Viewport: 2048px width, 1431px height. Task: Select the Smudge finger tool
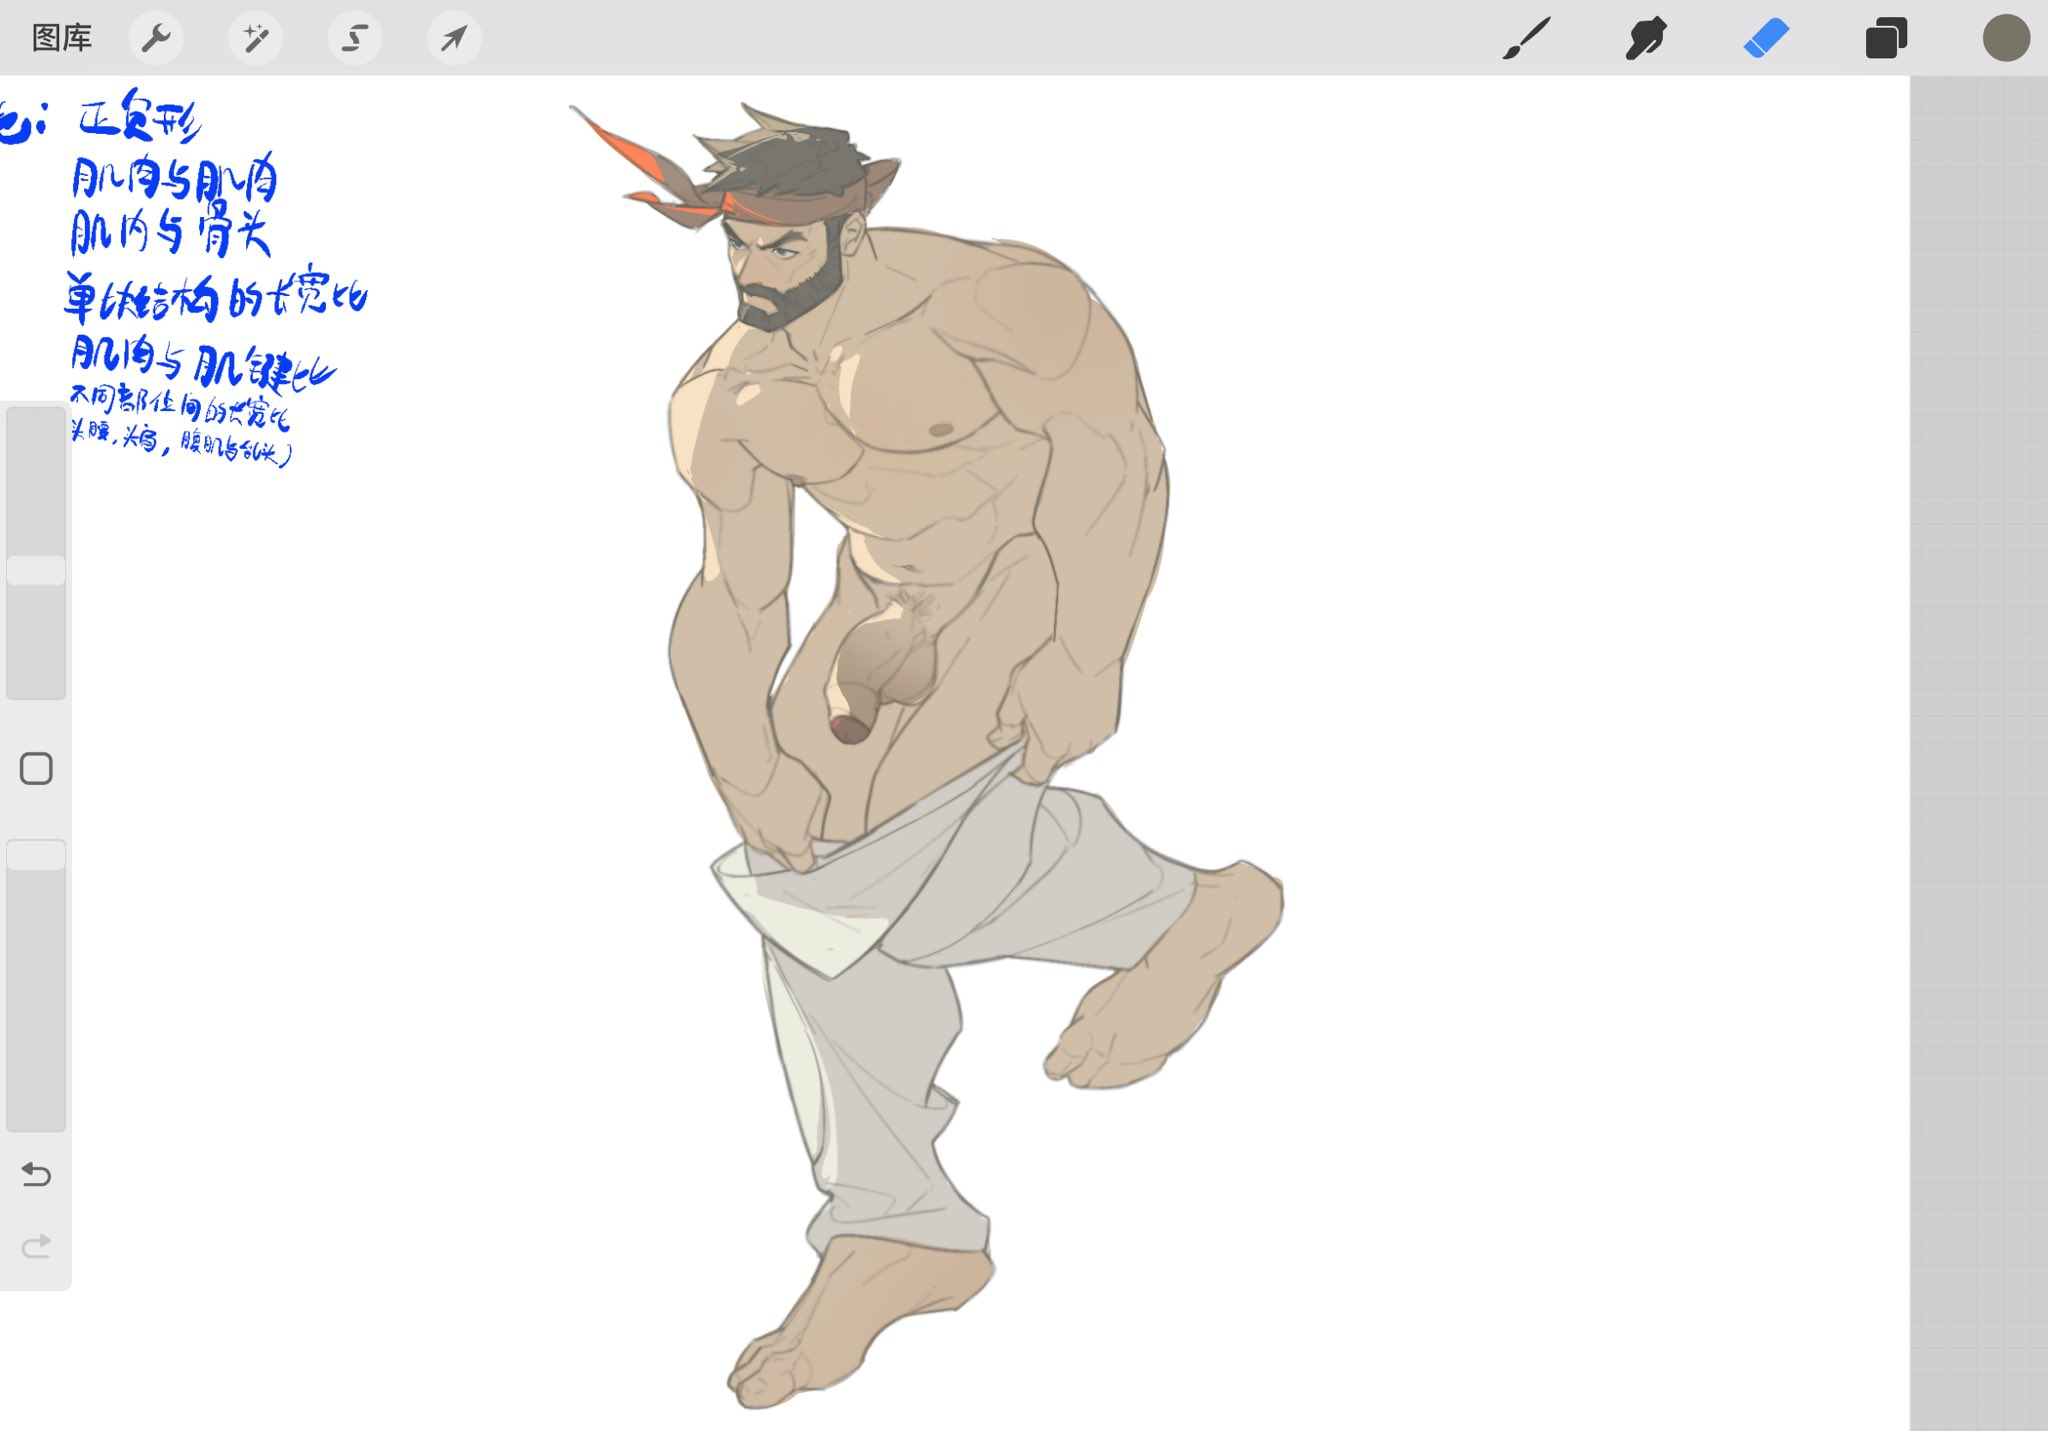[x=1645, y=38]
